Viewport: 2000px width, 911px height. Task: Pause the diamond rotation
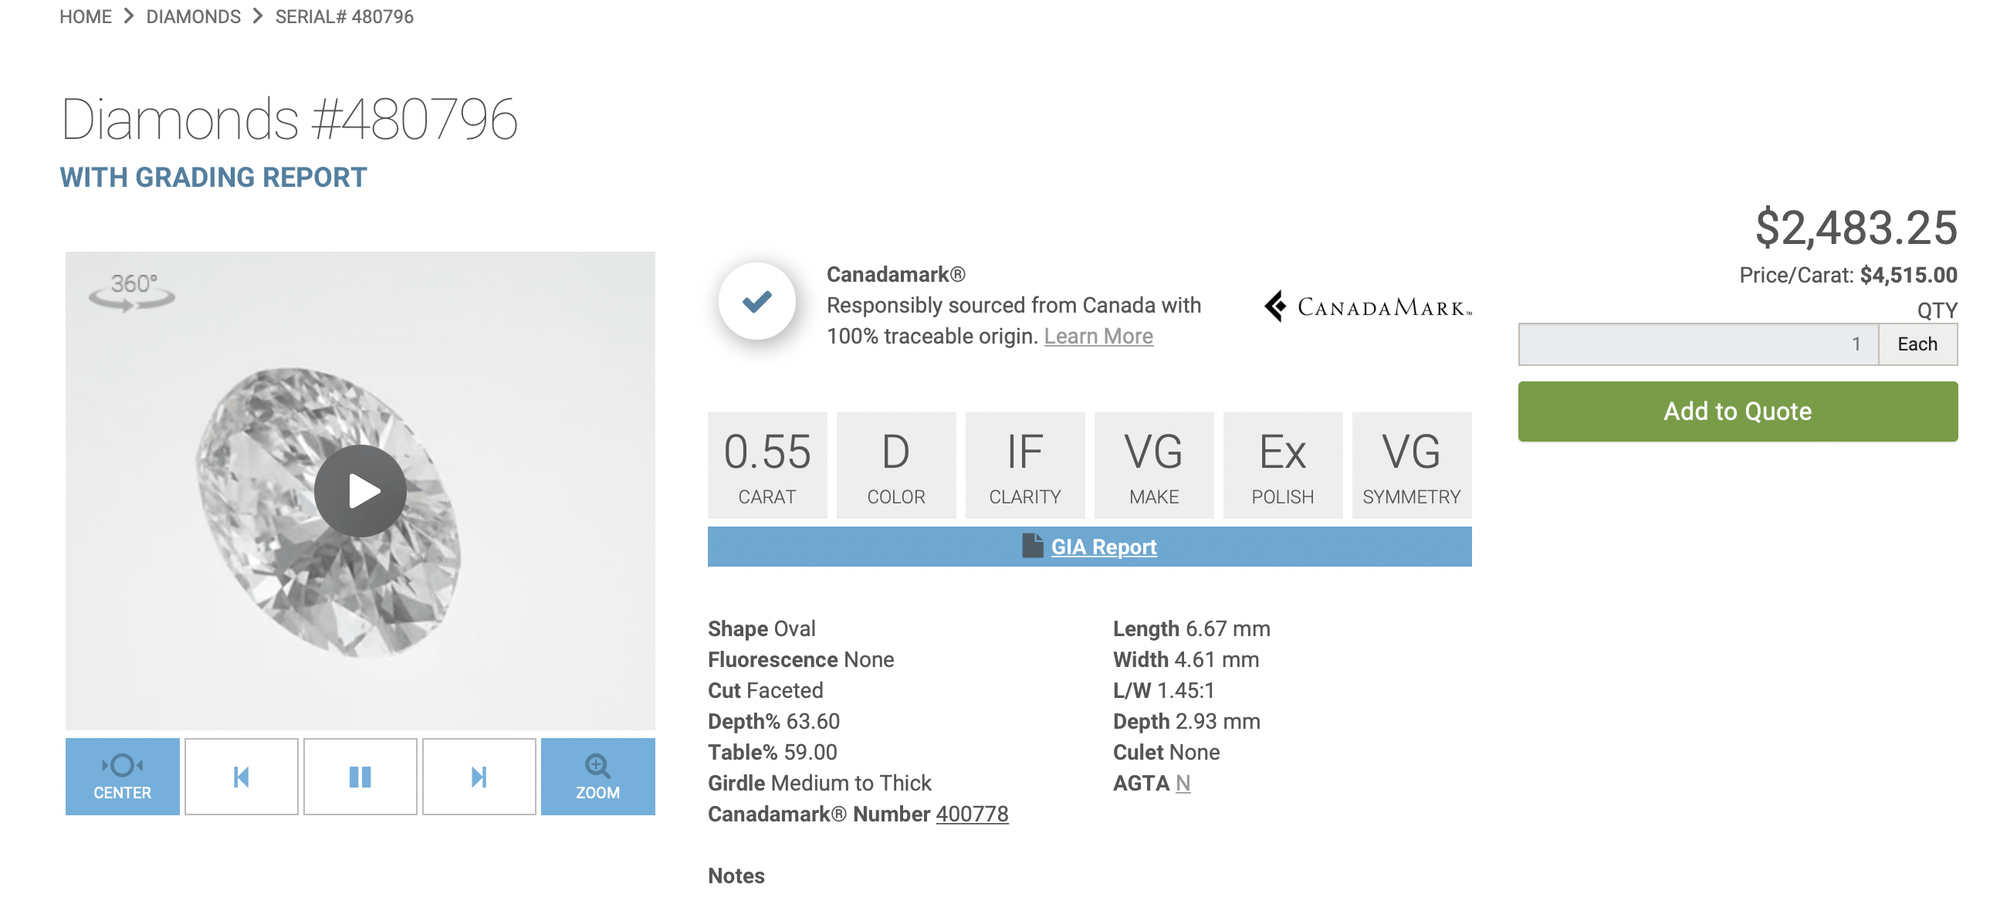(360, 776)
